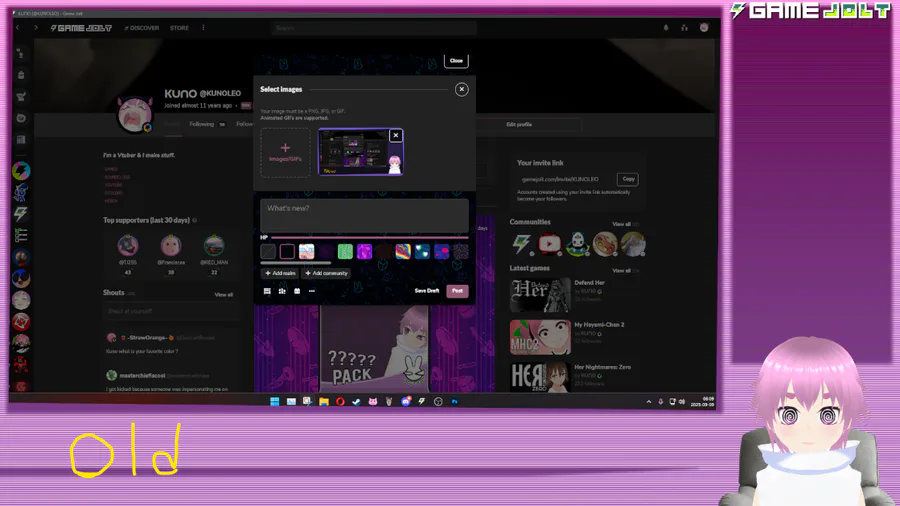Screen dimensions: 900x506
Task: Click the Add realm button
Action: point(280,273)
